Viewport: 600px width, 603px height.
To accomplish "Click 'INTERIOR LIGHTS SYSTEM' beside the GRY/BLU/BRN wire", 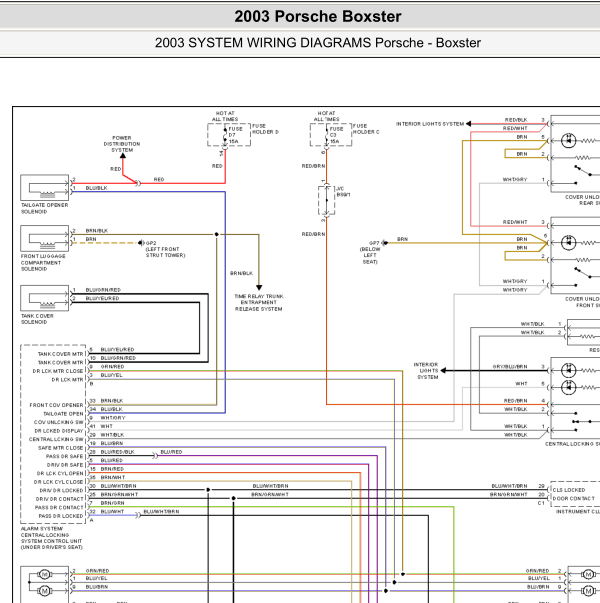I will (426, 371).
